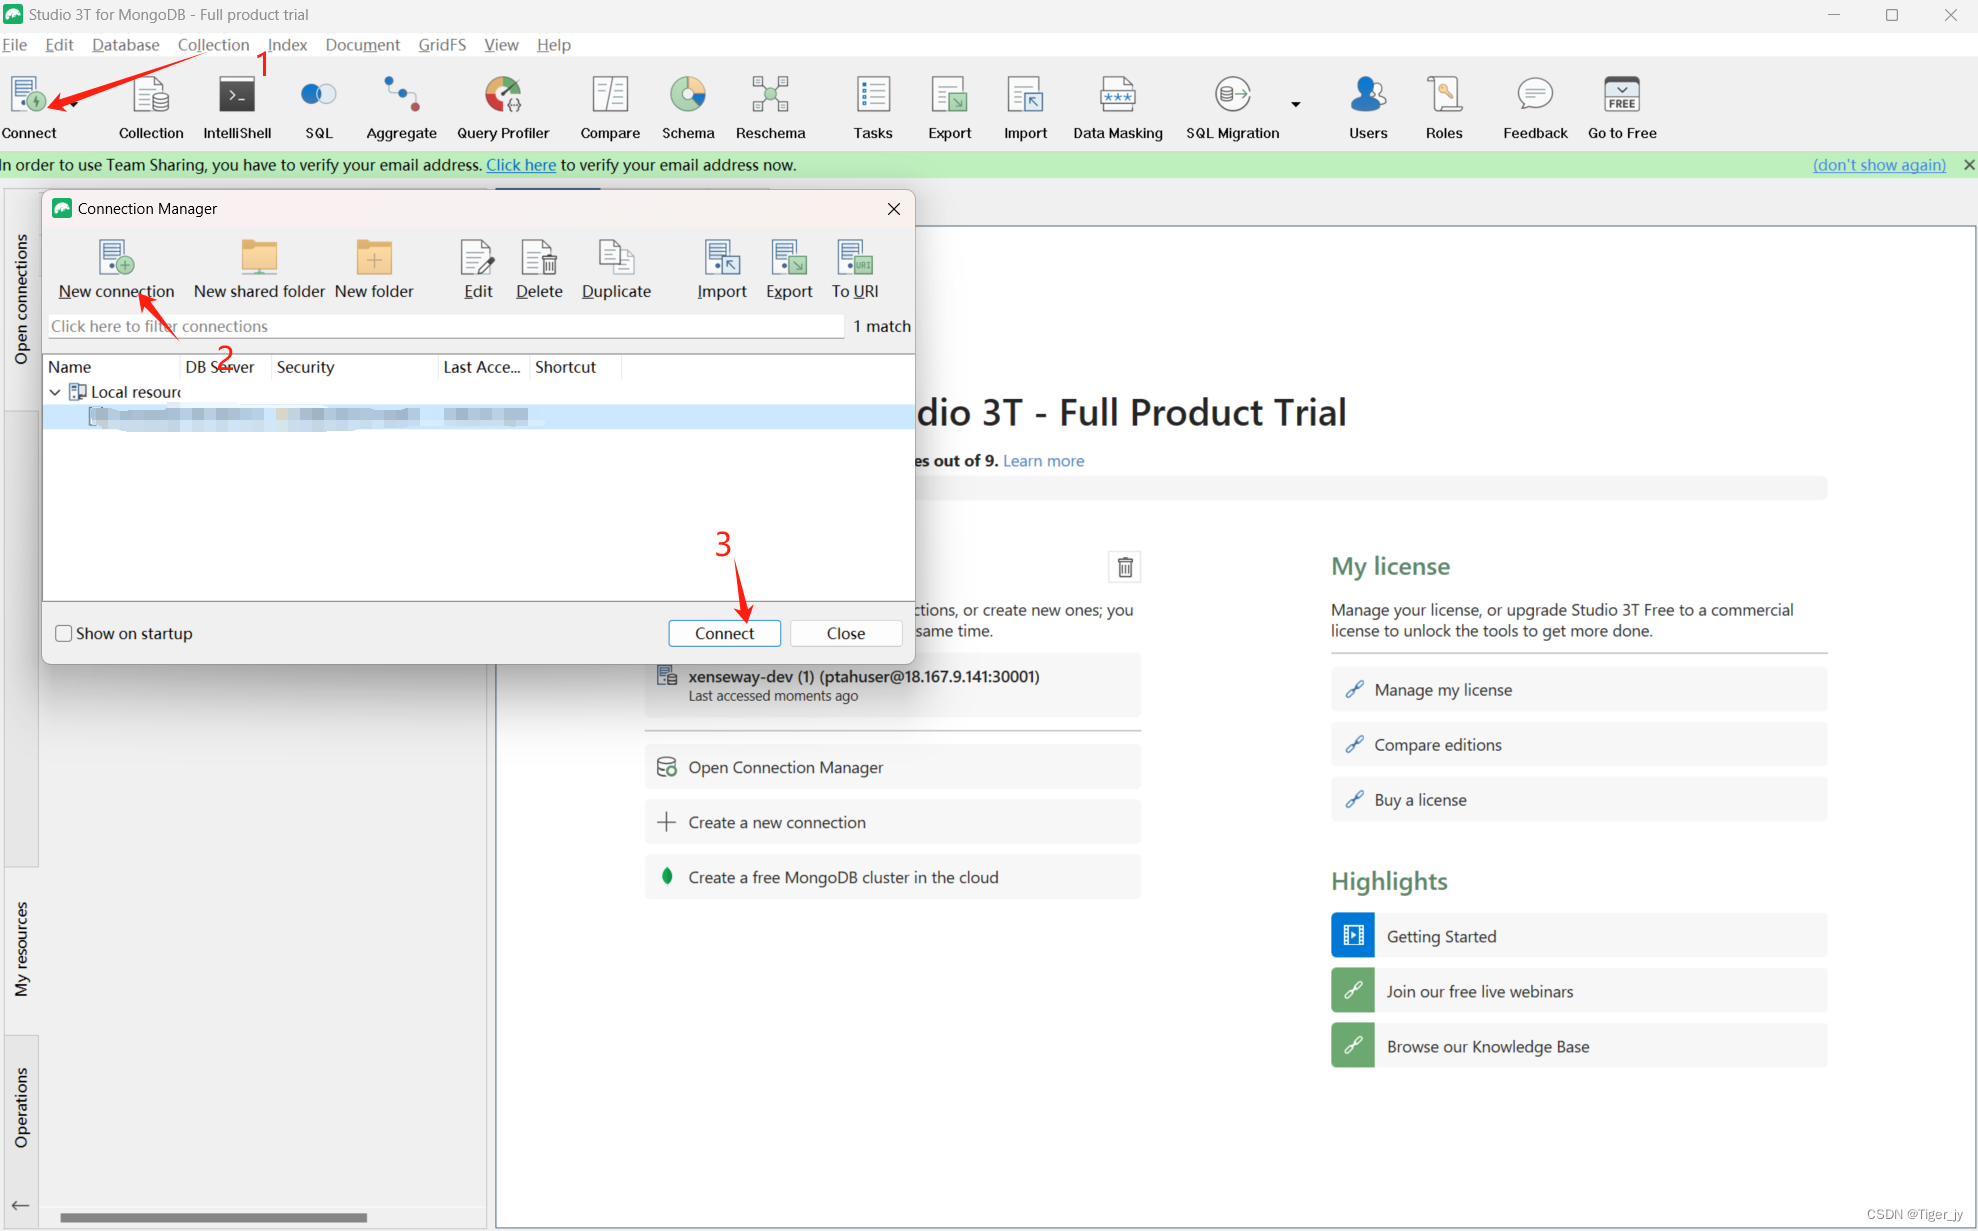
Task: Open the Connect button dropdown arrow
Action: [74, 104]
